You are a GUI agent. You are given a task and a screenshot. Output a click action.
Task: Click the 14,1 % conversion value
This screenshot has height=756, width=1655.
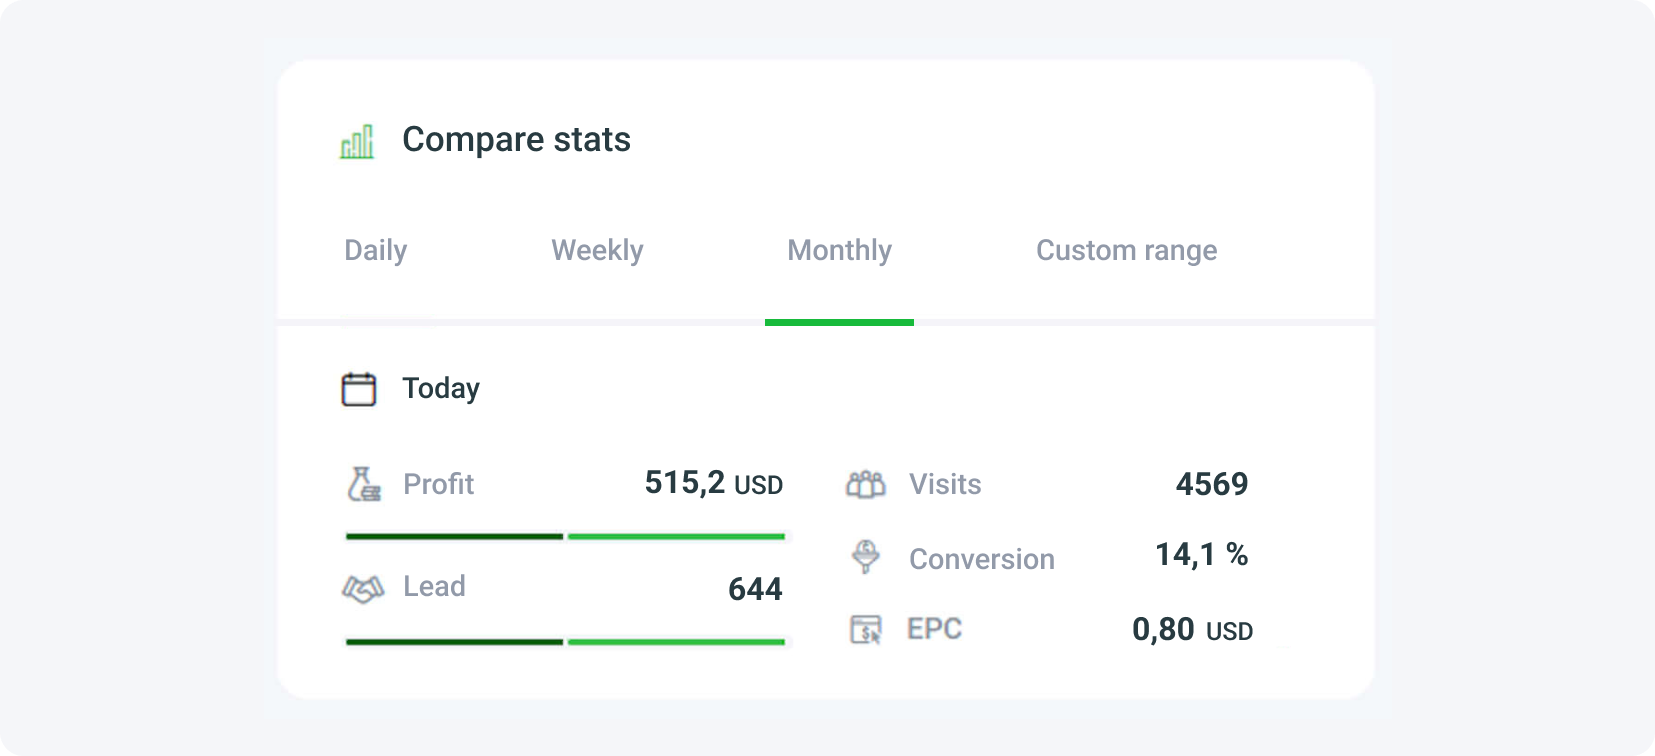(x=1200, y=555)
